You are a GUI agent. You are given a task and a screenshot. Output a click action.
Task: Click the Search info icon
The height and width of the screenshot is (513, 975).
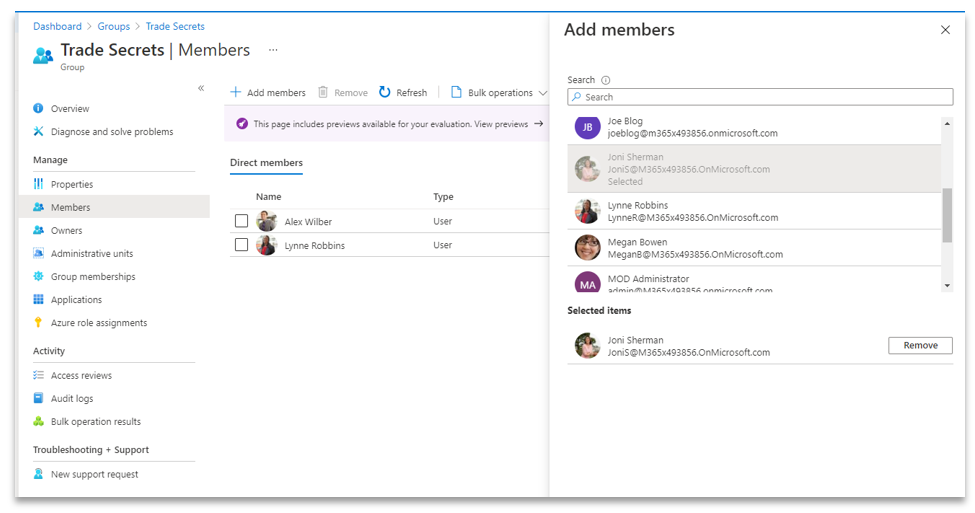[606, 80]
